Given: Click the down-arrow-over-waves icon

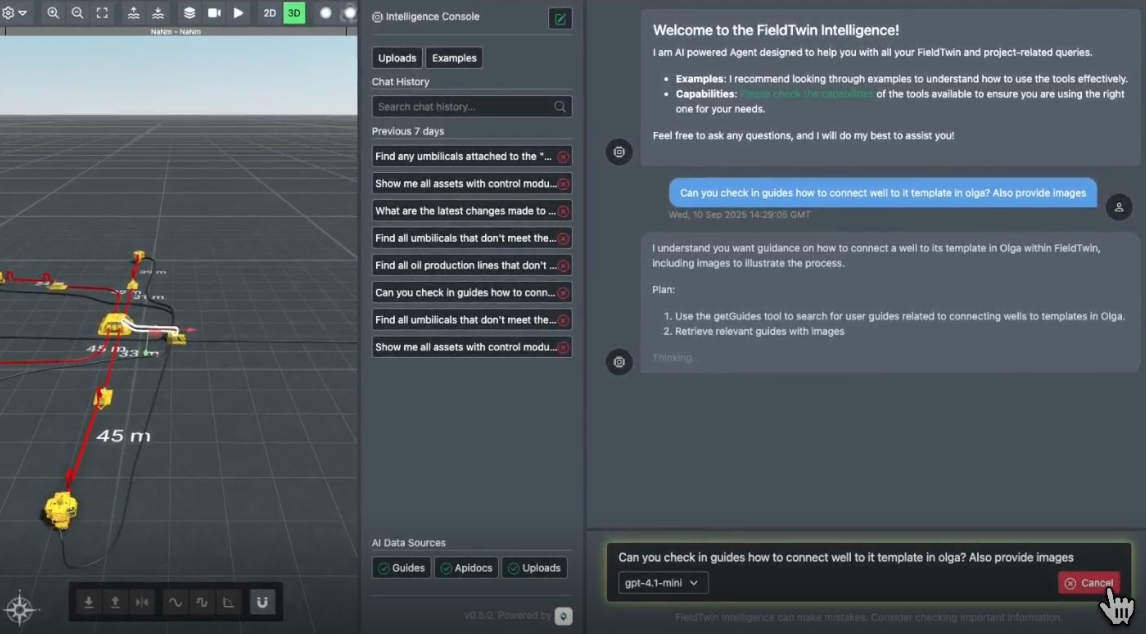Looking at the screenshot, I should click(x=158, y=13).
